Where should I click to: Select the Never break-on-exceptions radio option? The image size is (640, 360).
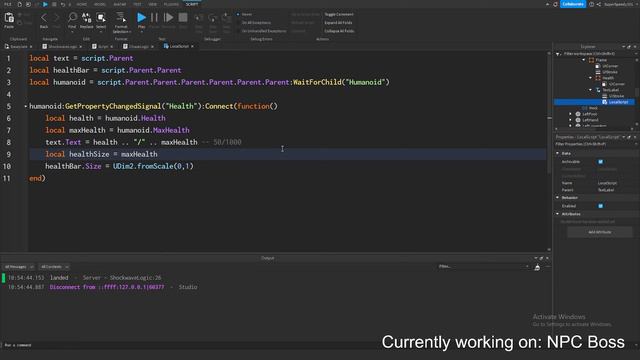click(x=238, y=14)
